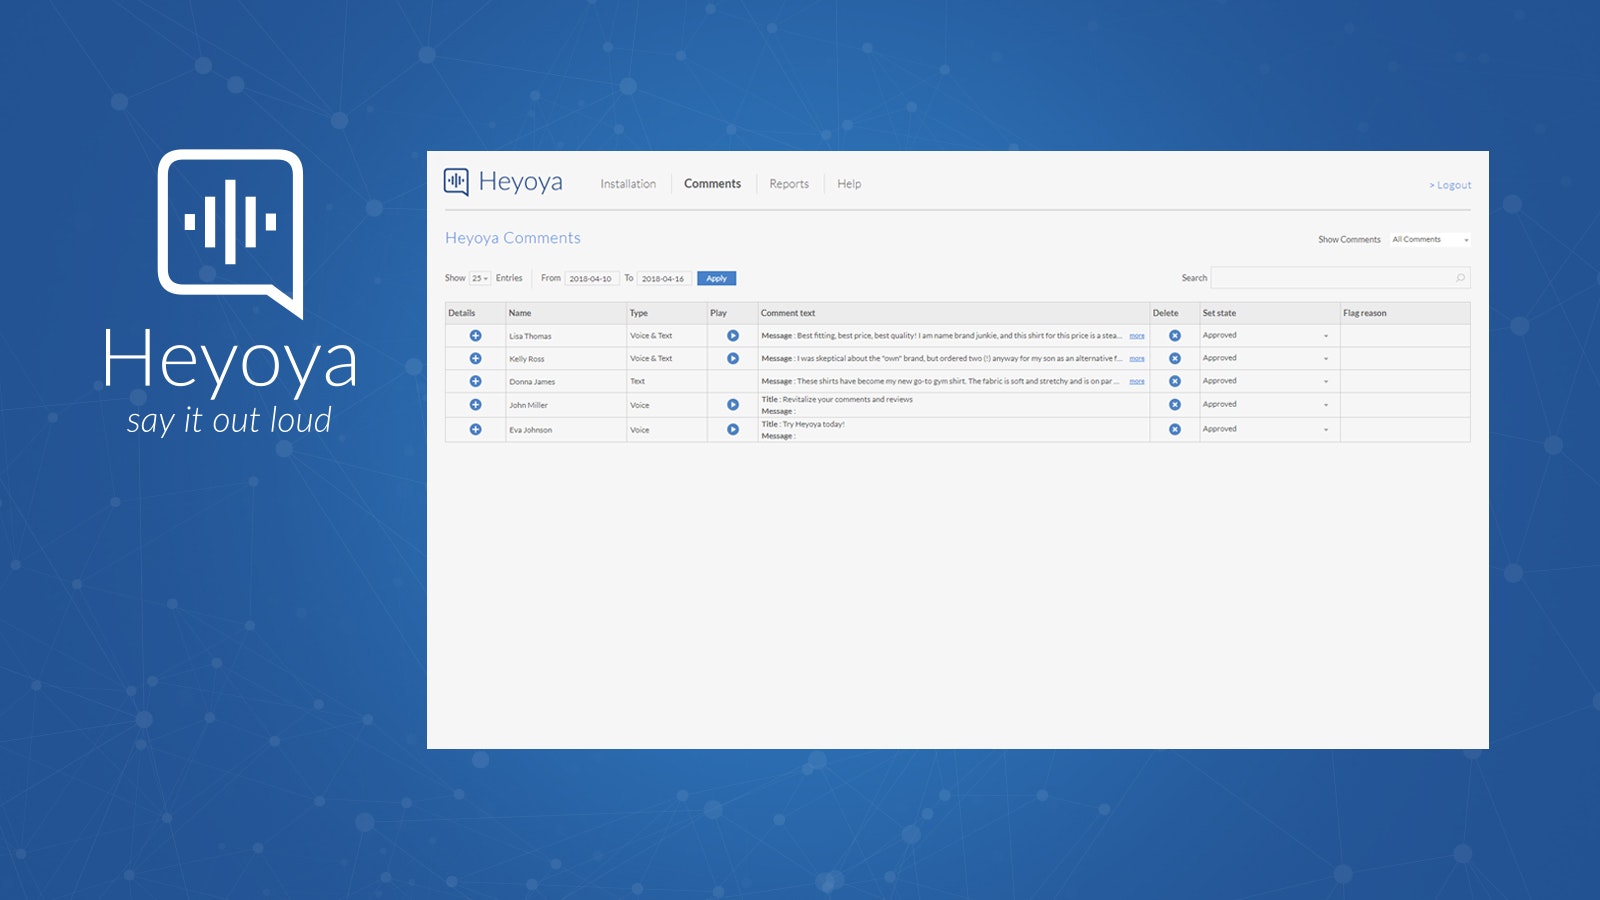Play John Miller voice comment
This screenshot has height=900, width=1600.
point(733,405)
